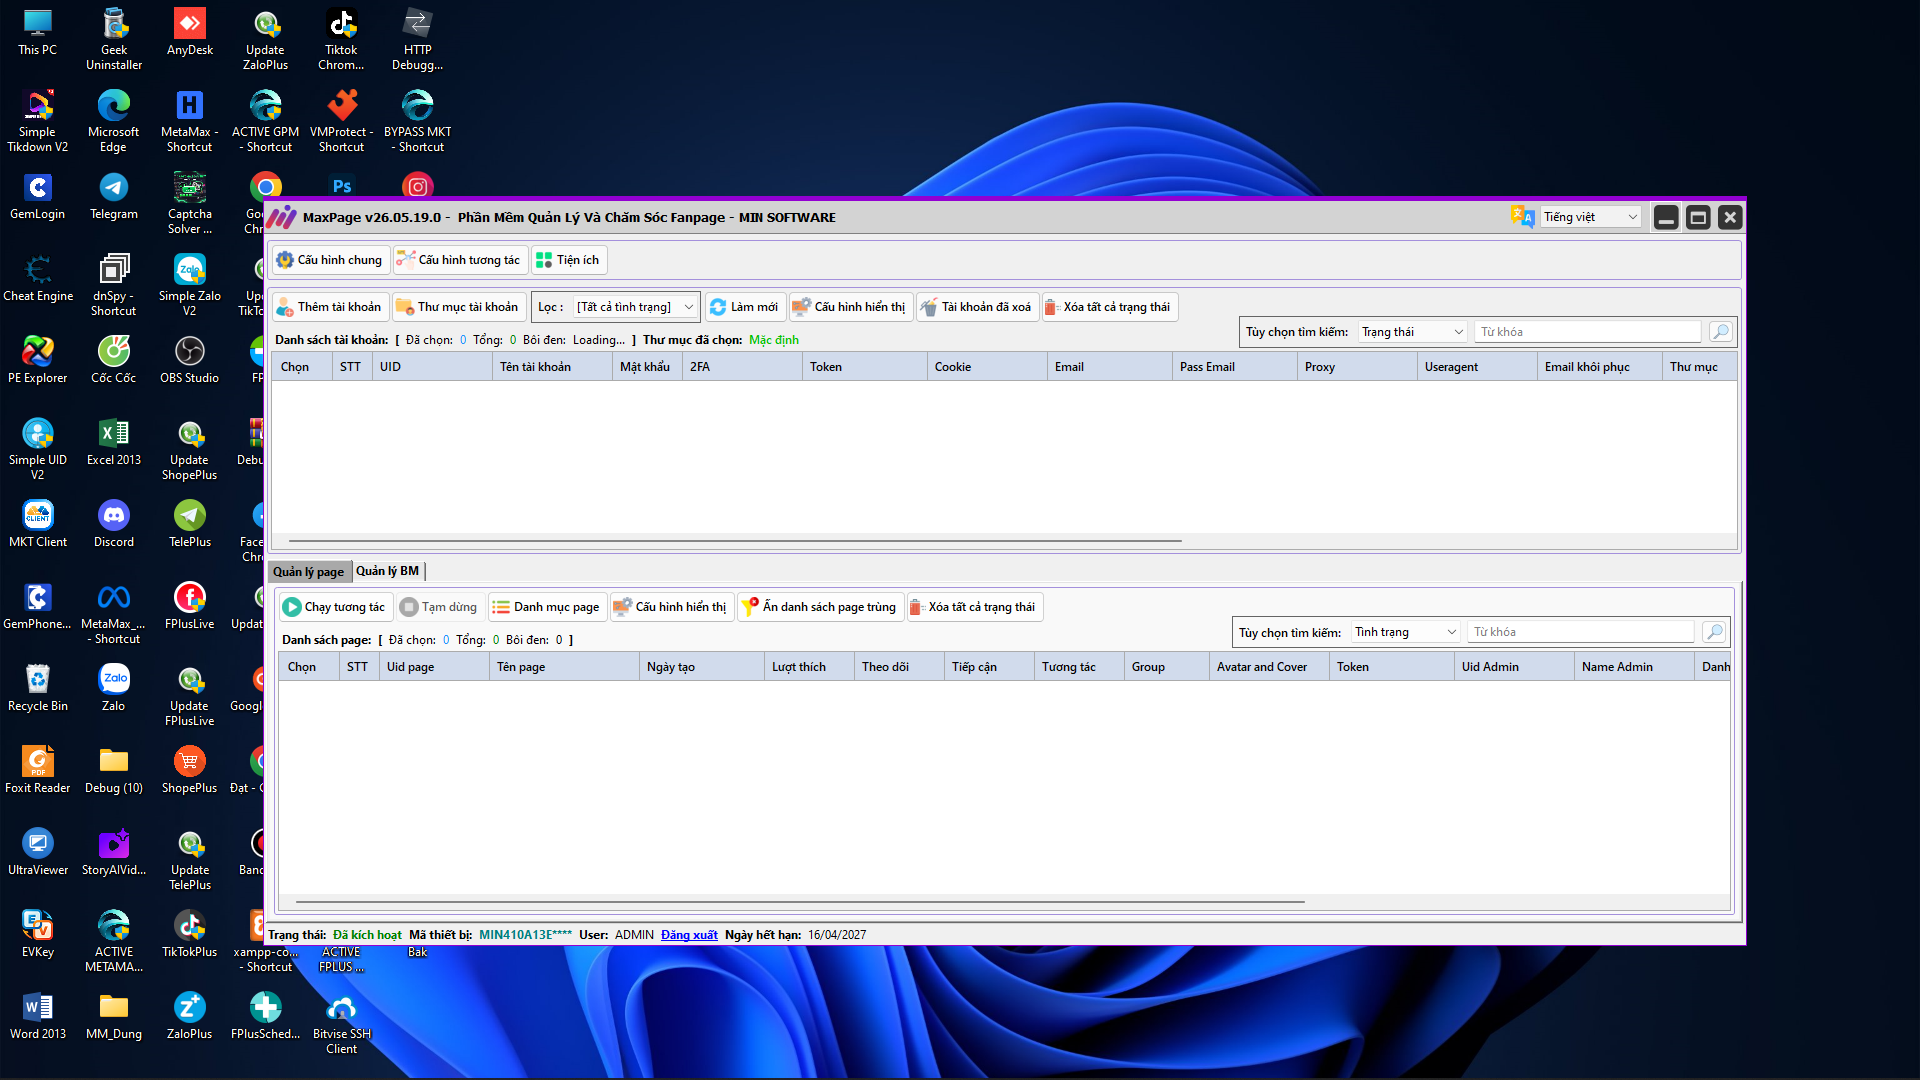The width and height of the screenshot is (1920, 1080).
Task: Open Excel 2013 desktop icon
Action: tap(114, 443)
